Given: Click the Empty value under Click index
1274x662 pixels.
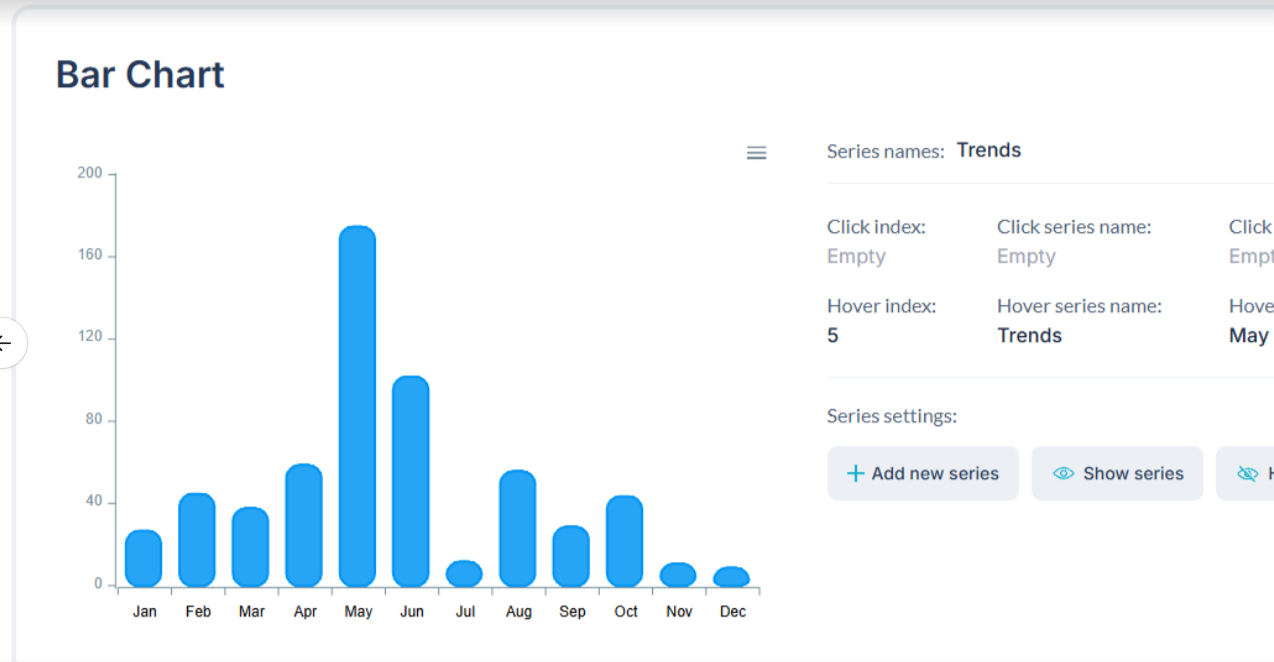Looking at the screenshot, I should pyautogui.click(x=856, y=256).
